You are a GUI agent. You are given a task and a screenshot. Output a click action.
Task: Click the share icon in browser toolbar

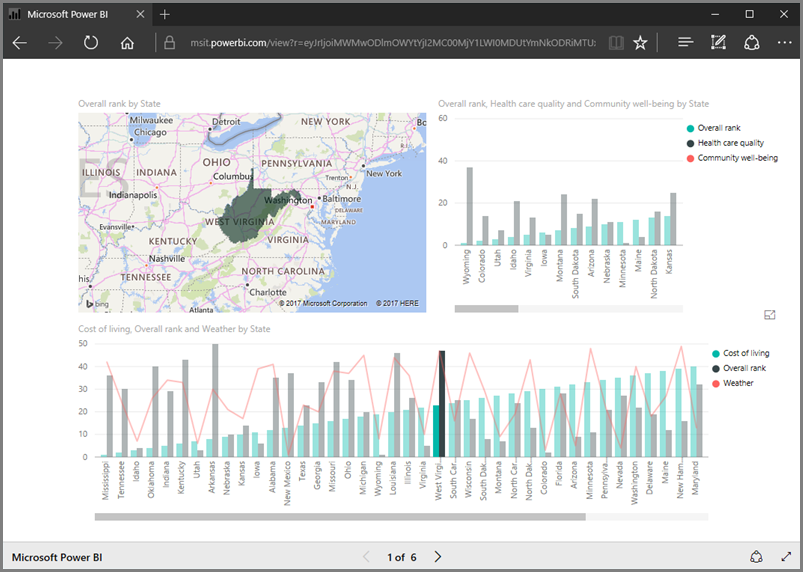tap(751, 43)
